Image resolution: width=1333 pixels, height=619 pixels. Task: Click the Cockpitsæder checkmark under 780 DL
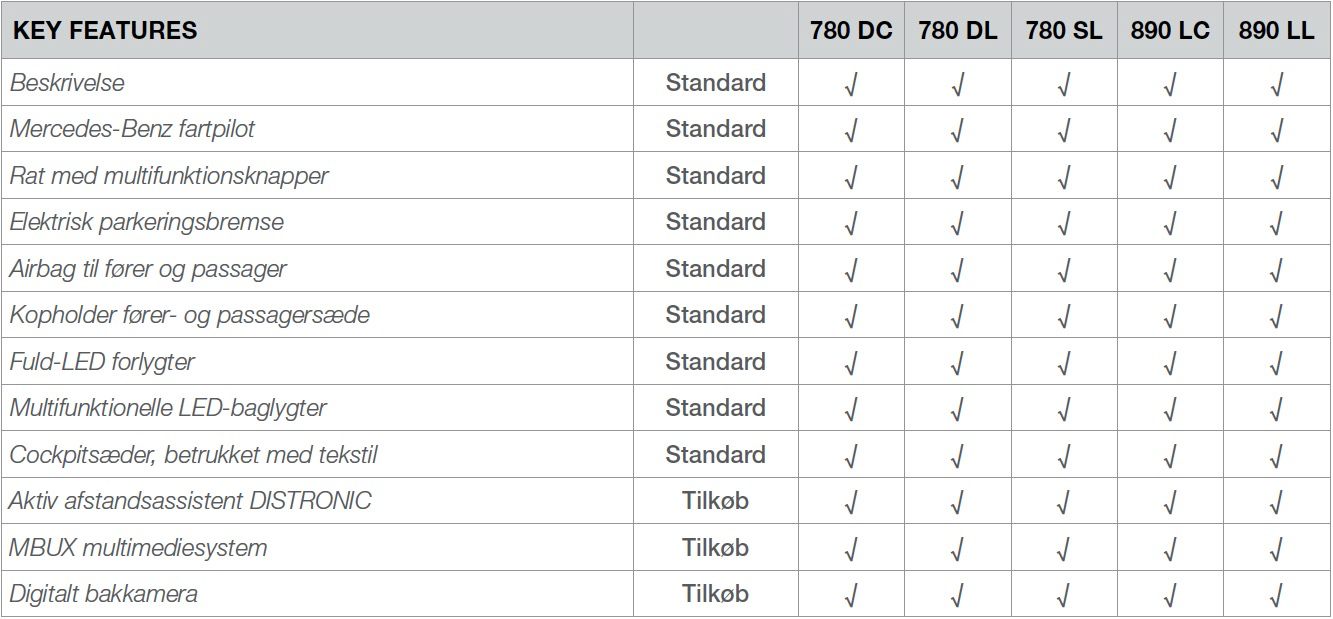957,456
